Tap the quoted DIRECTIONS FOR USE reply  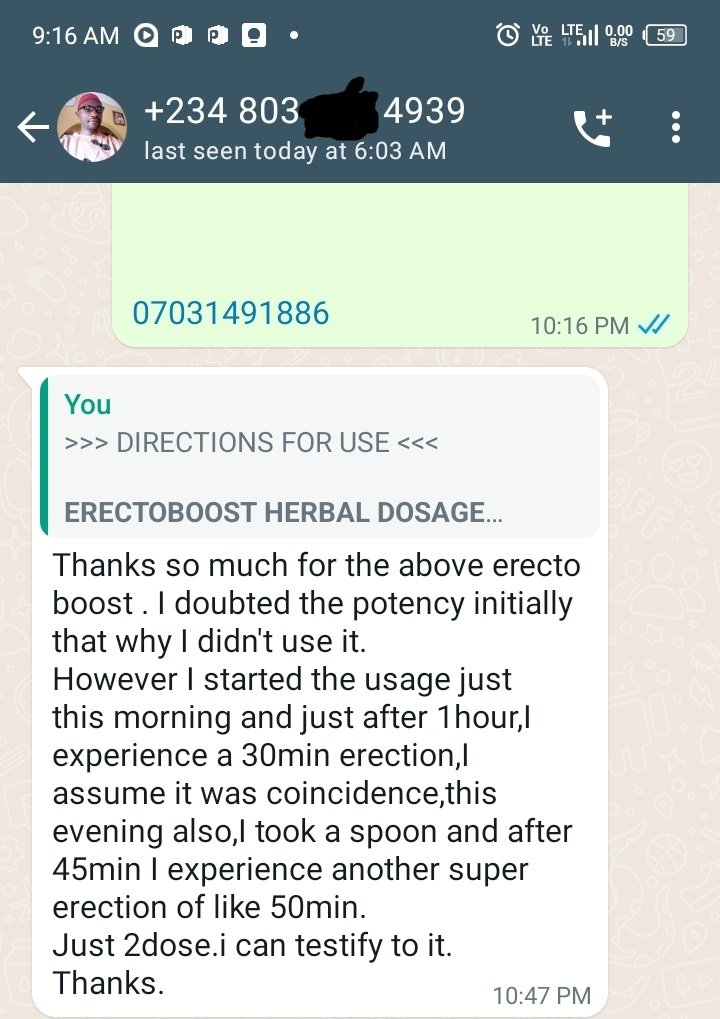click(320, 457)
